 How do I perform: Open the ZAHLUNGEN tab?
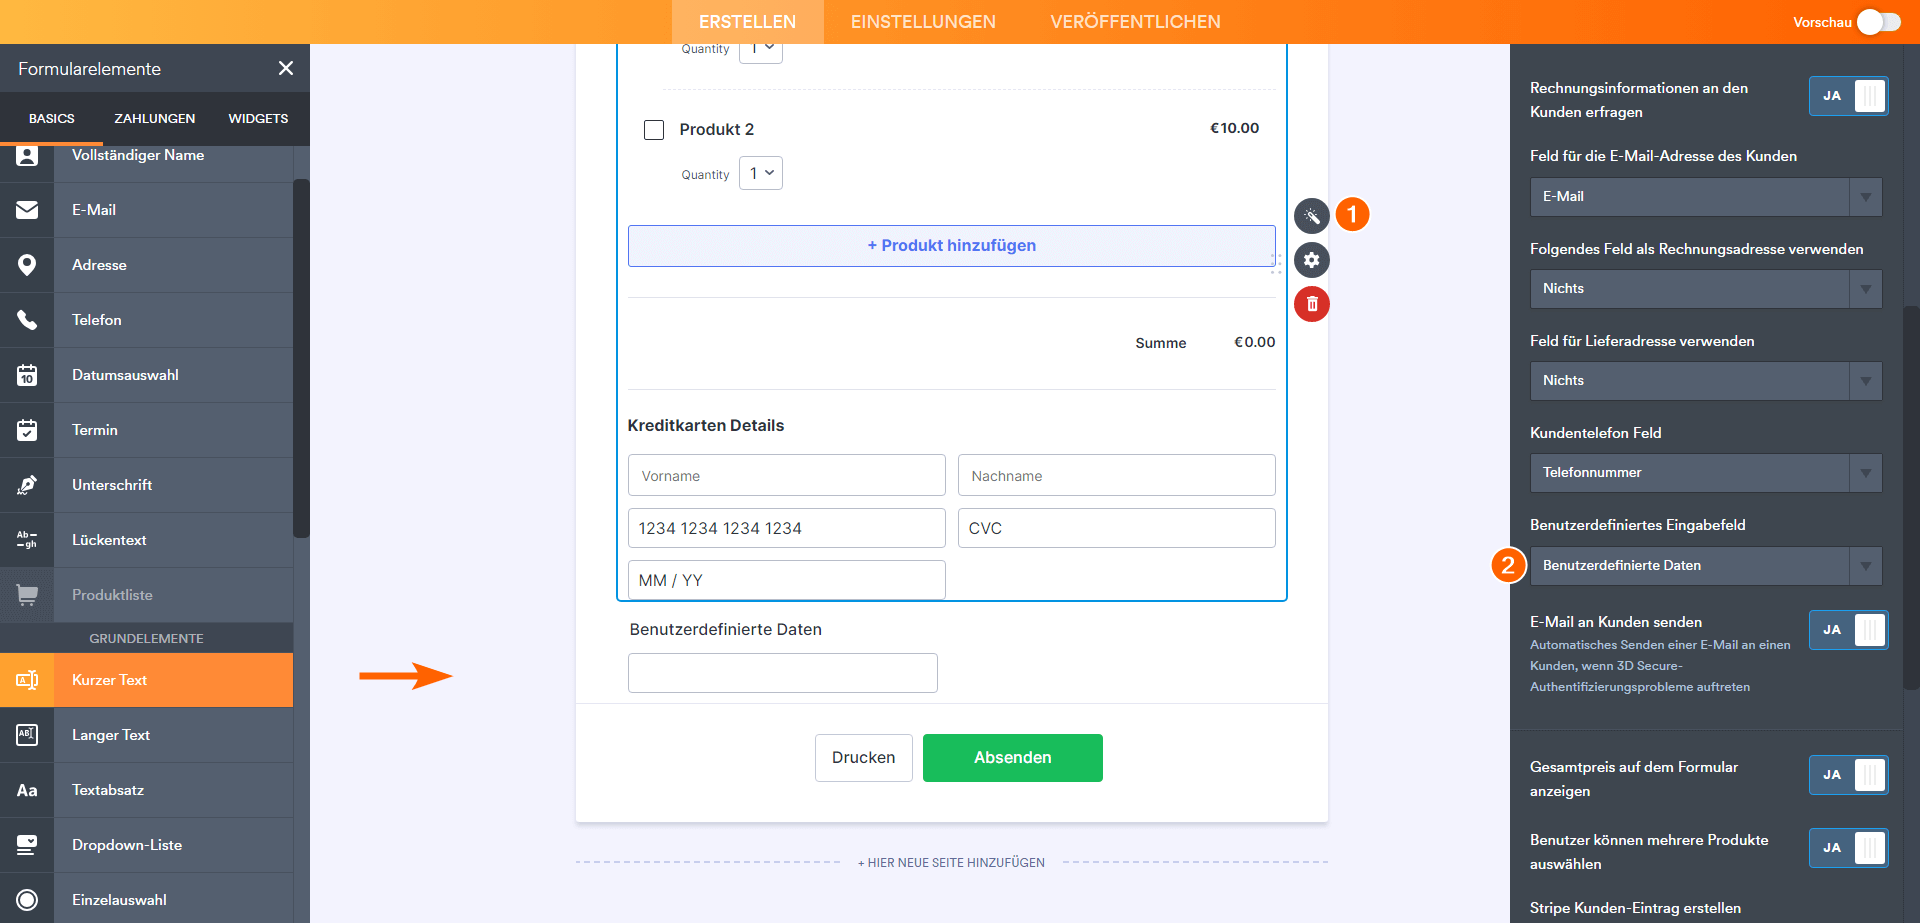click(154, 118)
